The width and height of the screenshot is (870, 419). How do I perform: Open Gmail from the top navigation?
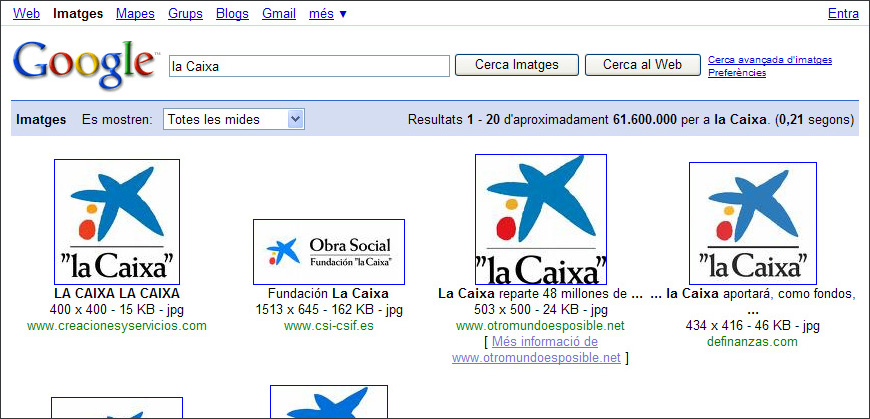click(x=279, y=13)
